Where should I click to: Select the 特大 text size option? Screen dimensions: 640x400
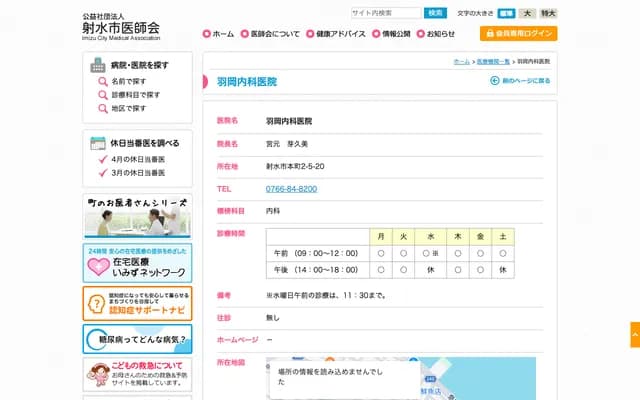click(548, 13)
